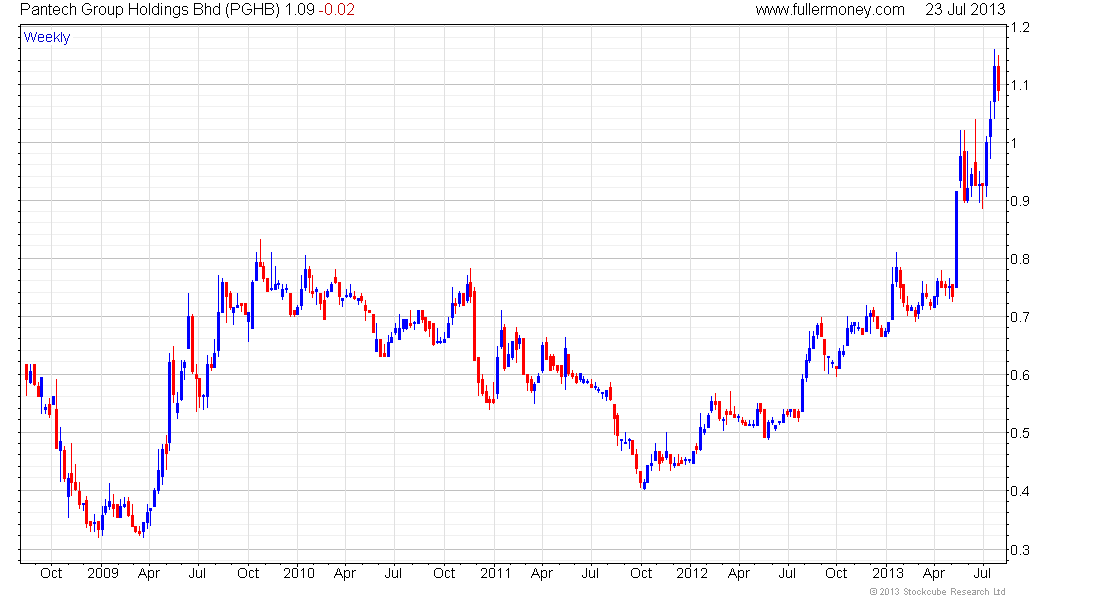This screenshot has width=1100, height=600.
Task: Click the 'Jul' label after 2013
Action: point(982,573)
